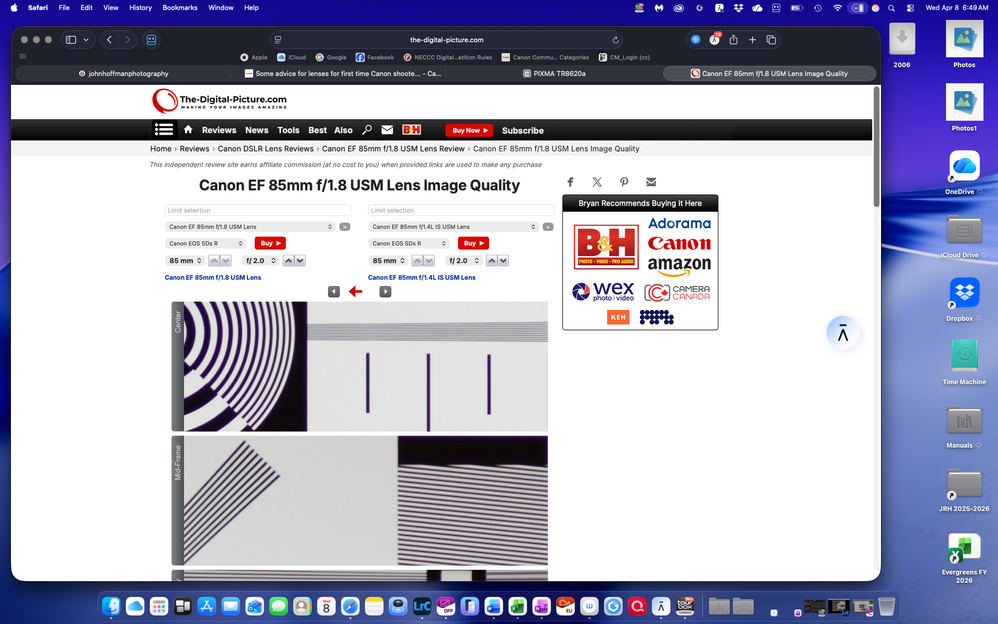Open the left lens selection dropdown
This screenshot has width=998, height=624.
pos(250,227)
